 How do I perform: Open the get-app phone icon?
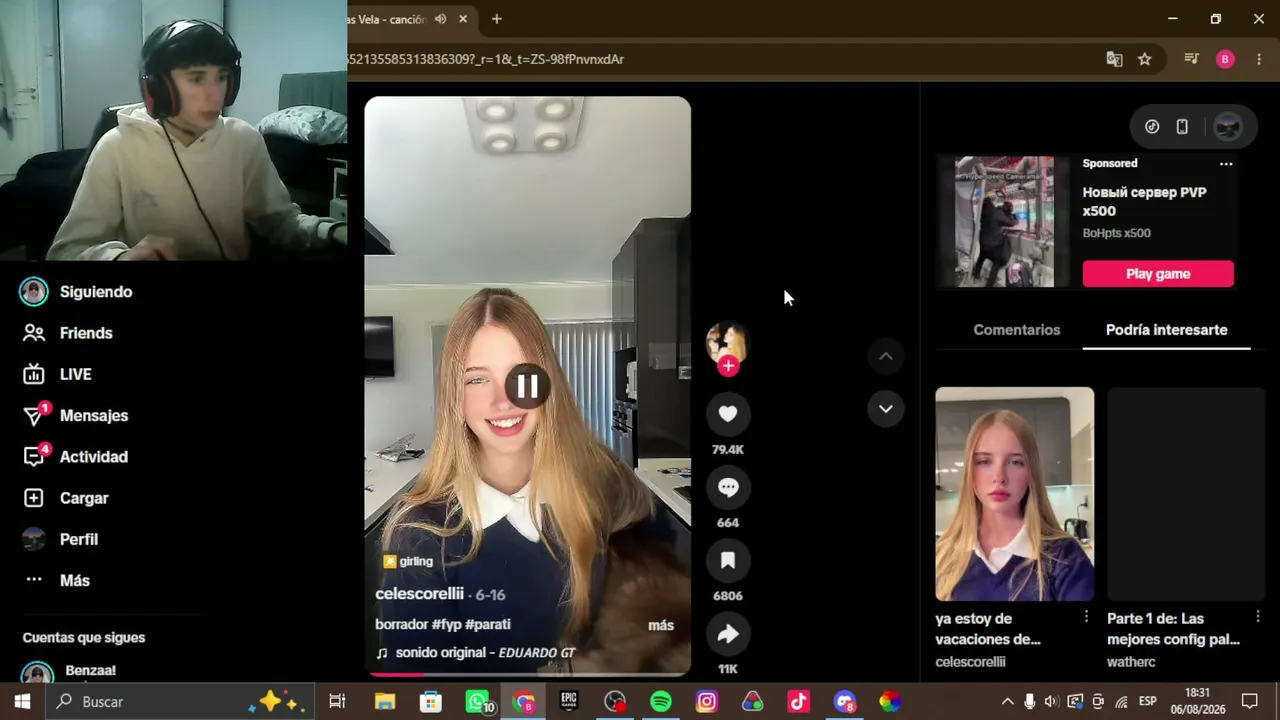pos(1182,127)
